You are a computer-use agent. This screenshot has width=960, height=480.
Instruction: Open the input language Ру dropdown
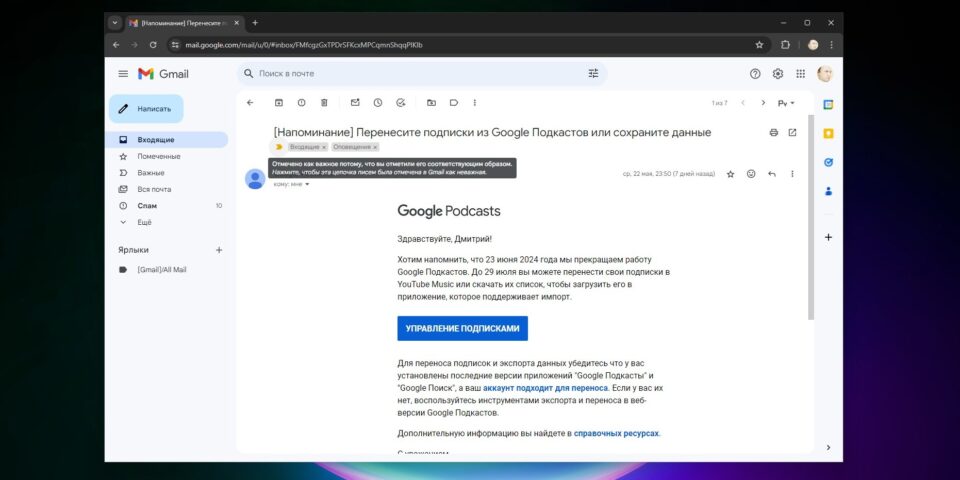(786, 103)
